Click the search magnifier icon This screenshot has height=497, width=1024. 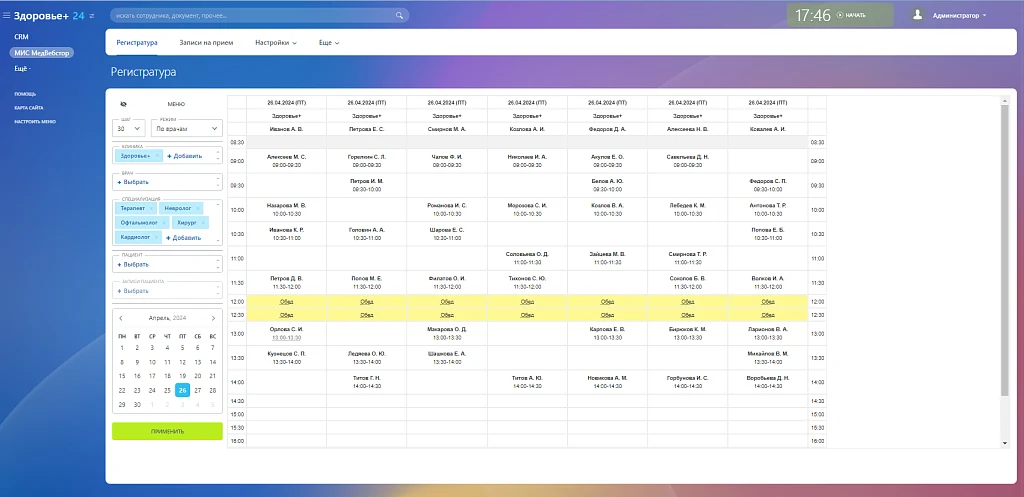[x=400, y=15]
